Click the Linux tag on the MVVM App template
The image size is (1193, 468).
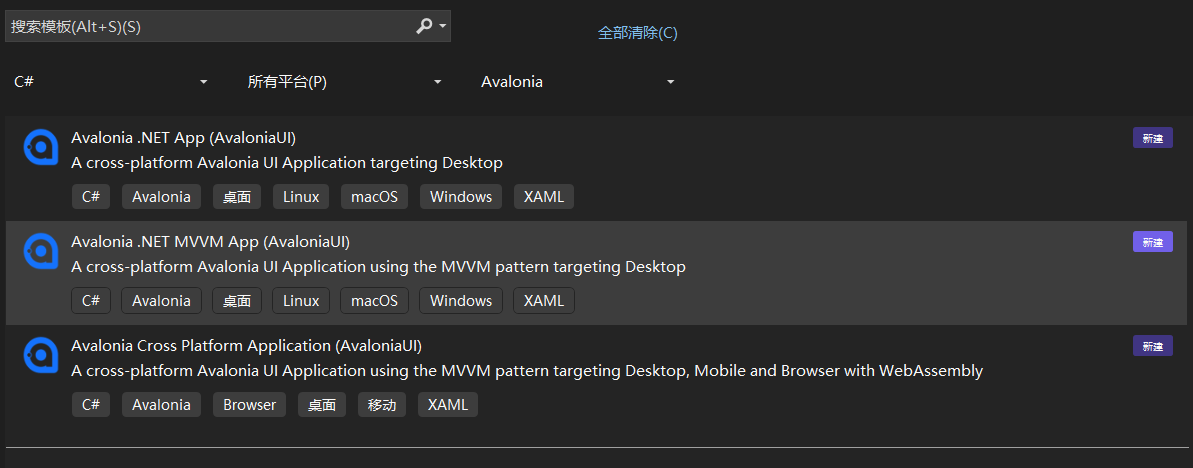tap(301, 301)
